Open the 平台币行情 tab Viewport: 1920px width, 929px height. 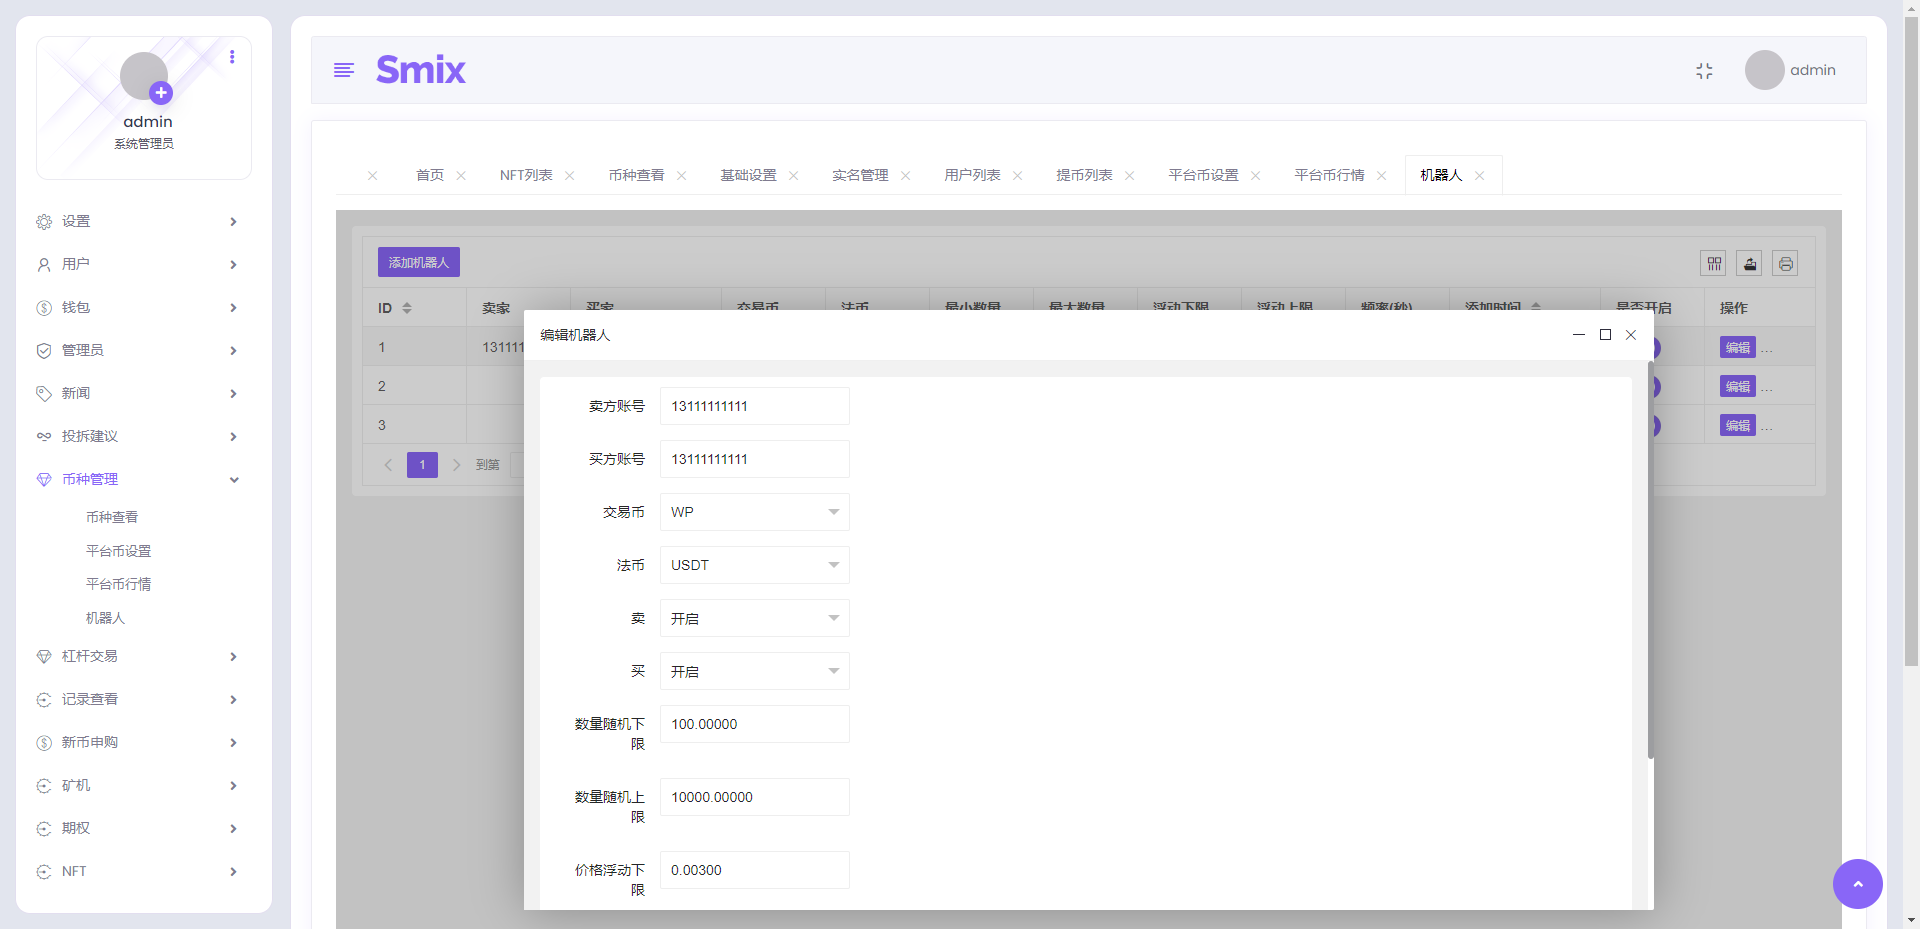pyautogui.click(x=1328, y=175)
